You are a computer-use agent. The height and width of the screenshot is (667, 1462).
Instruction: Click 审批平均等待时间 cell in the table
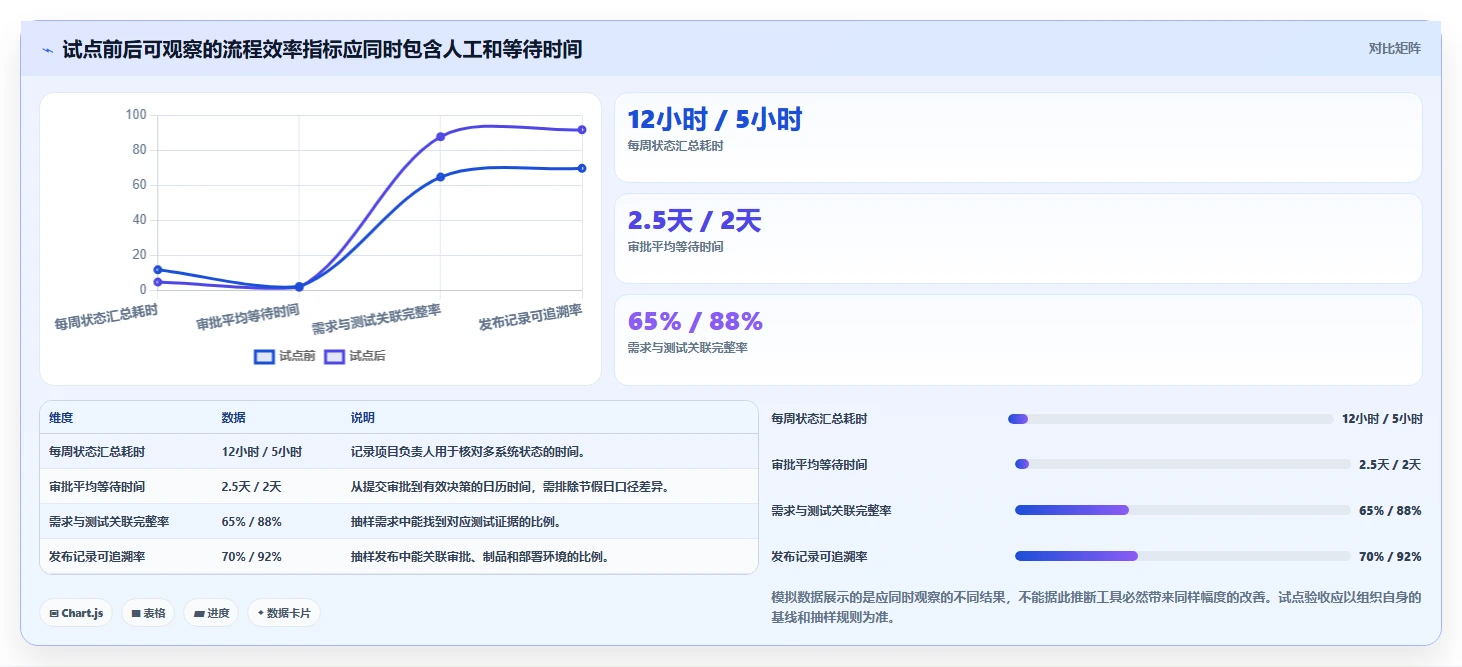96,487
